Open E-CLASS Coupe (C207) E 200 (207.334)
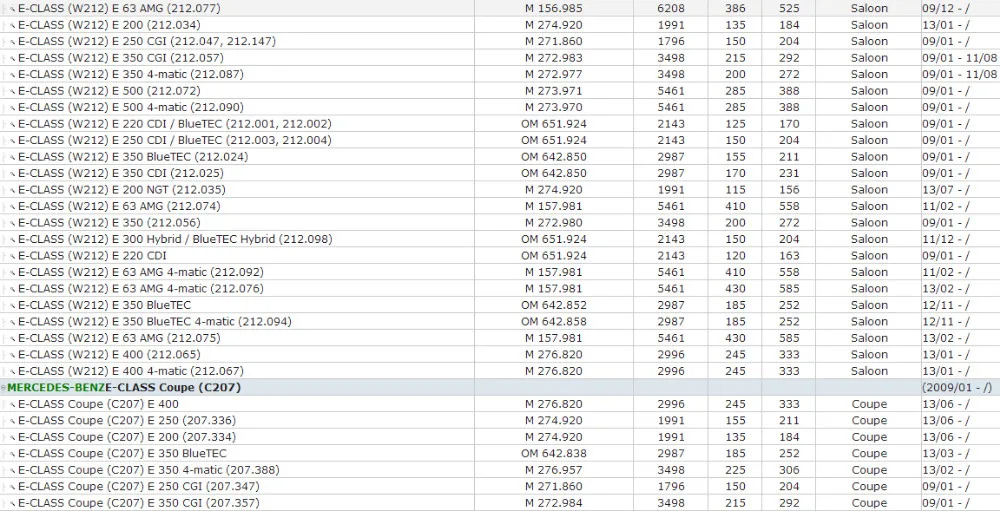1000x511 pixels. (x=127, y=437)
